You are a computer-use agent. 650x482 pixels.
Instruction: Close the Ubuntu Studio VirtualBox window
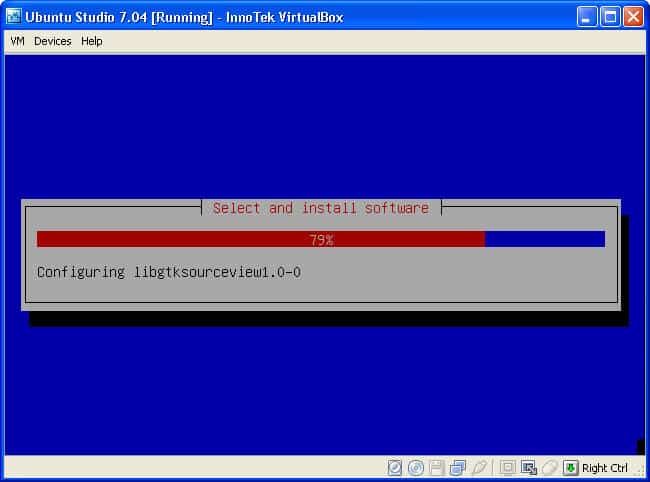click(633, 17)
